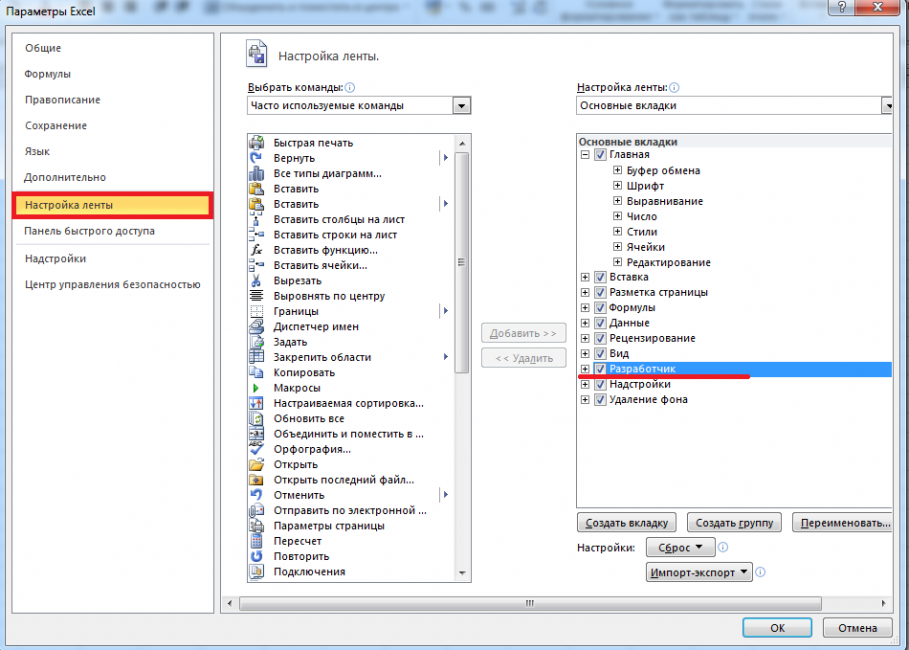909x650 pixels.
Task: Click the 'Диспетчер имен' icon
Action: pyautogui.click(x=256, y=326)
